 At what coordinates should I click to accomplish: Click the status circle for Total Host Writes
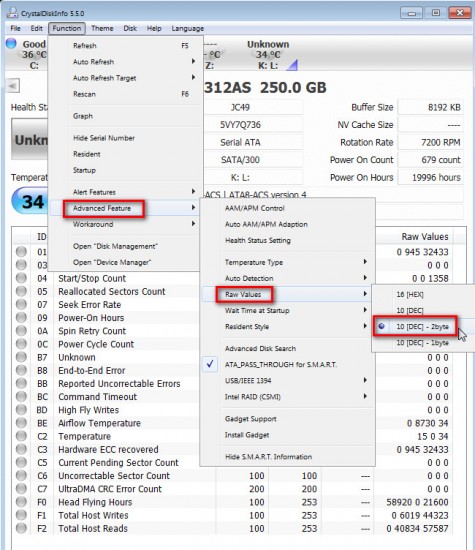(x=21, y=515)
